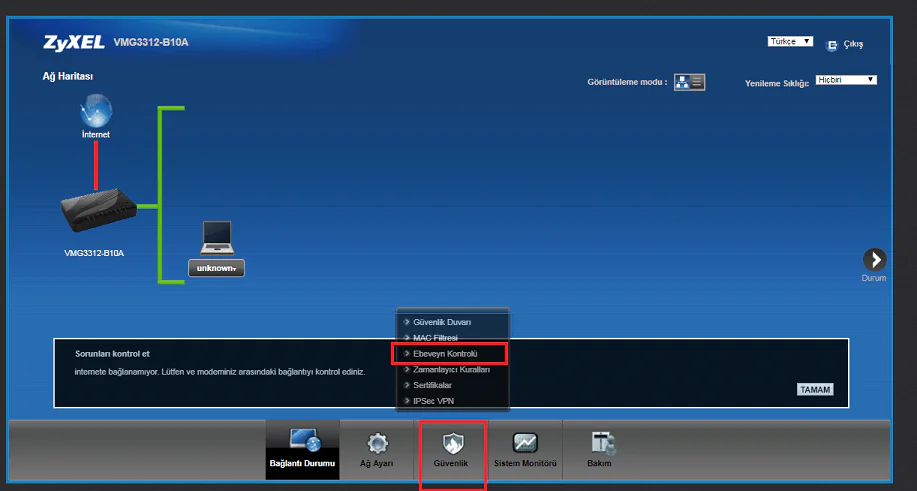This screenshot has height=491, width=917.
Task: Select Güvenlik Duvarı menu entry
Action: point(442,322)
